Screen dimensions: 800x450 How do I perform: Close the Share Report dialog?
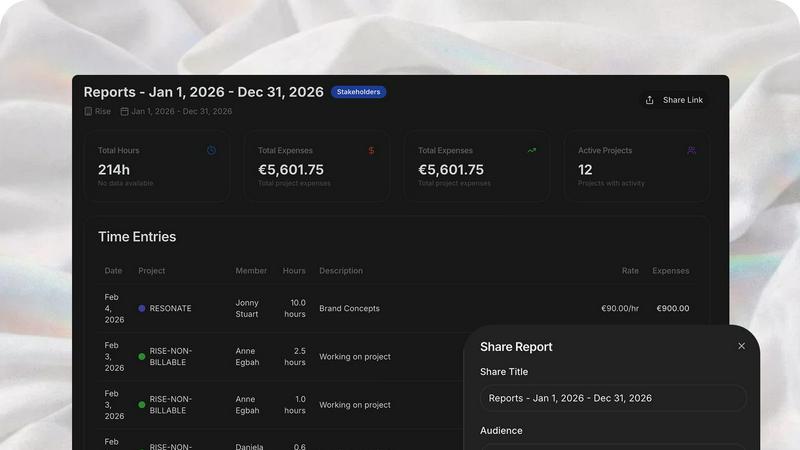(x=741, y=346)
